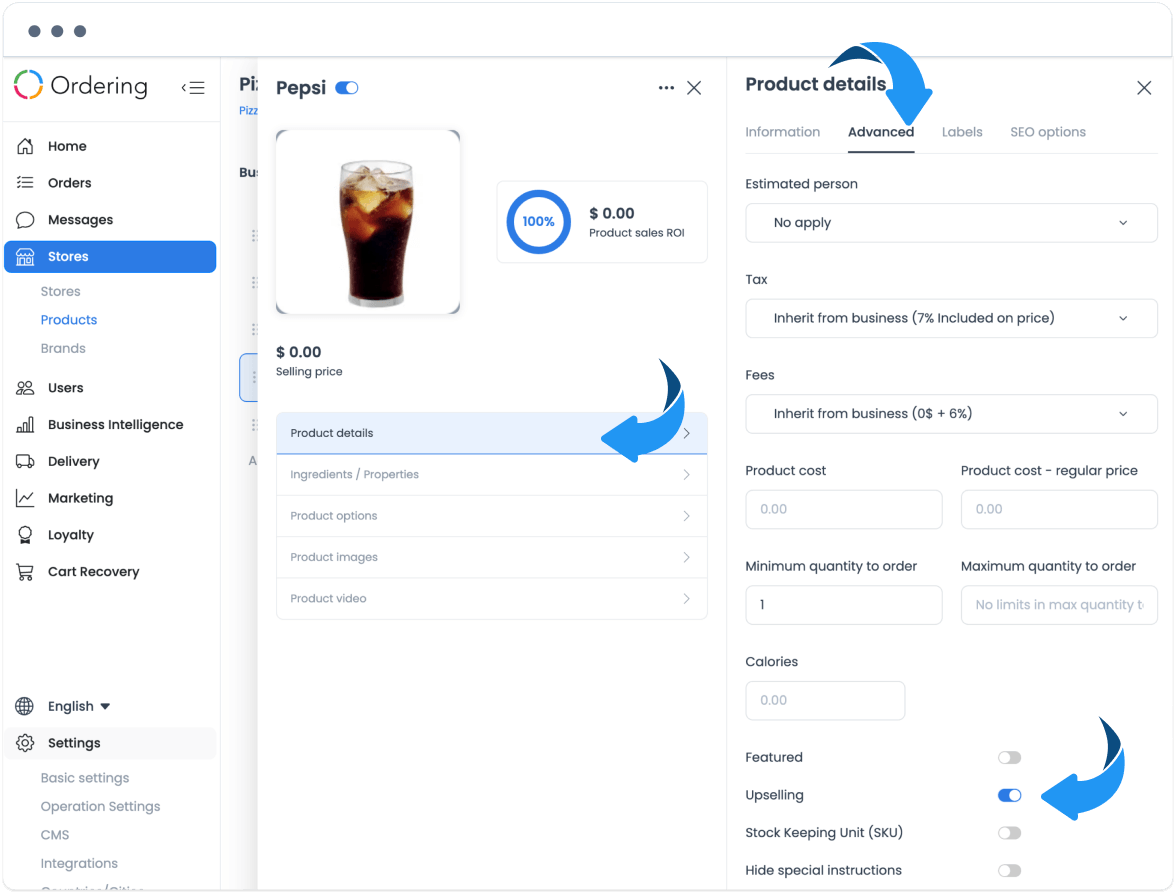Viewport: 1176px width, 895px height.
Task: Click the Stores storefront icon
Action: point(25,257)
